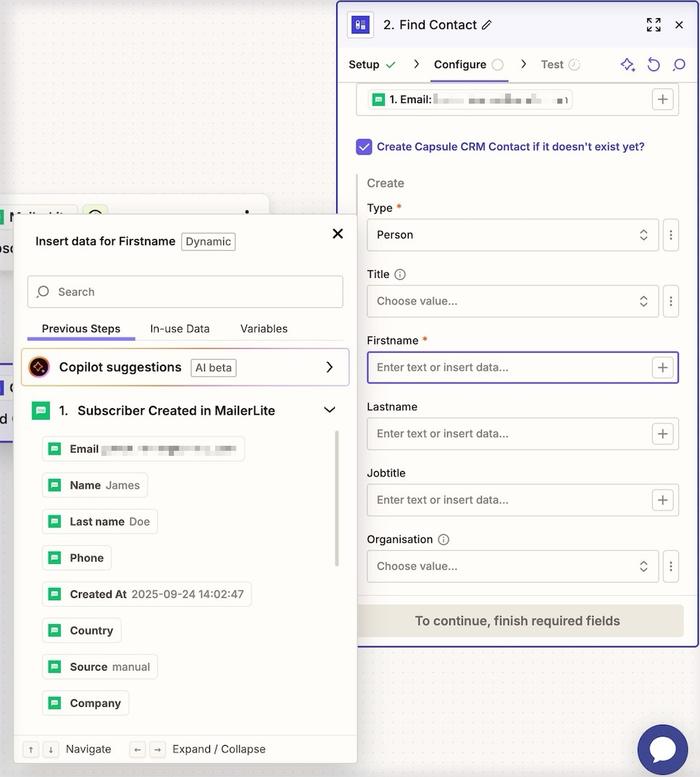Open three-dot options beside Type dropdown
The image size is (700, 777).
(x=671, y=235)
